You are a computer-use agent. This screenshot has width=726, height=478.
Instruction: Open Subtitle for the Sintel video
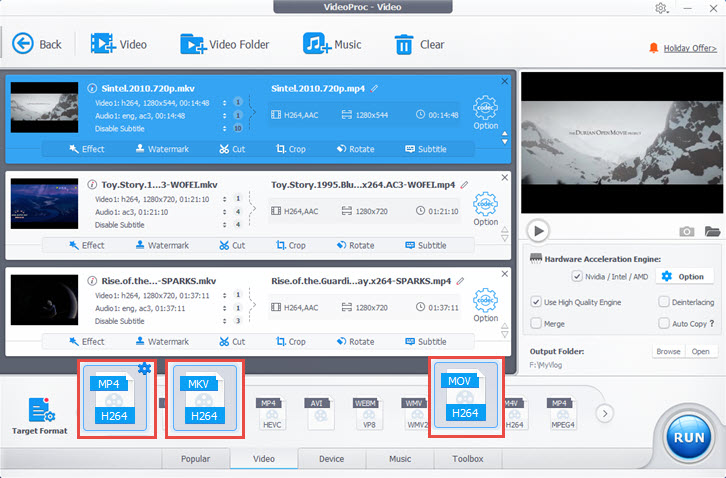[x=426, y=149]
